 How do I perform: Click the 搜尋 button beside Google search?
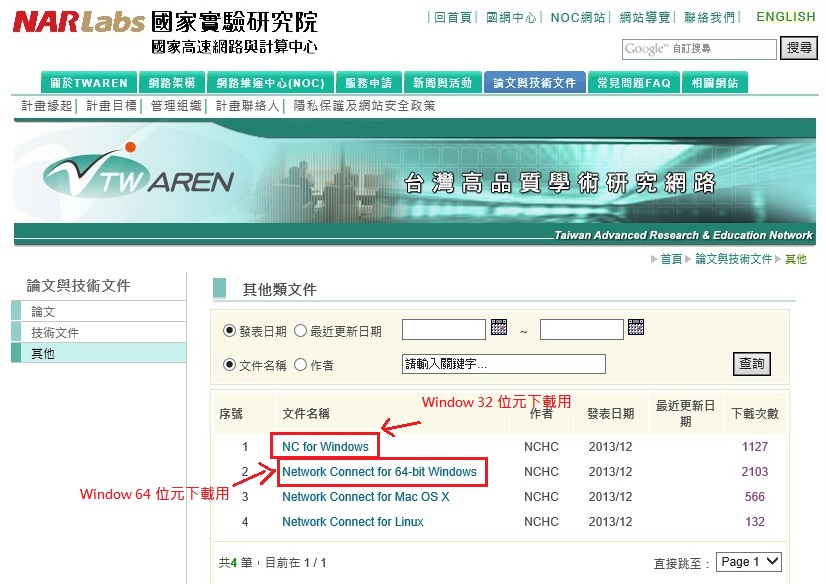tap(799, 48)
